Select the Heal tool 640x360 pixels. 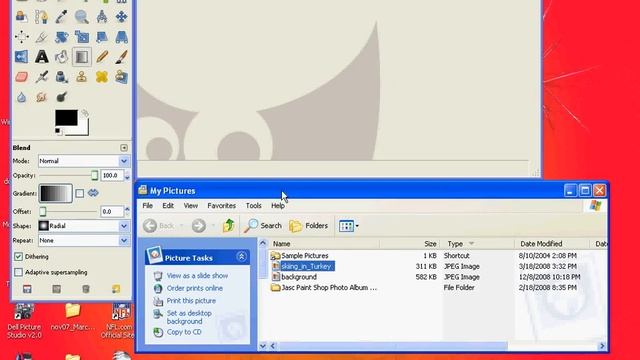102,77
